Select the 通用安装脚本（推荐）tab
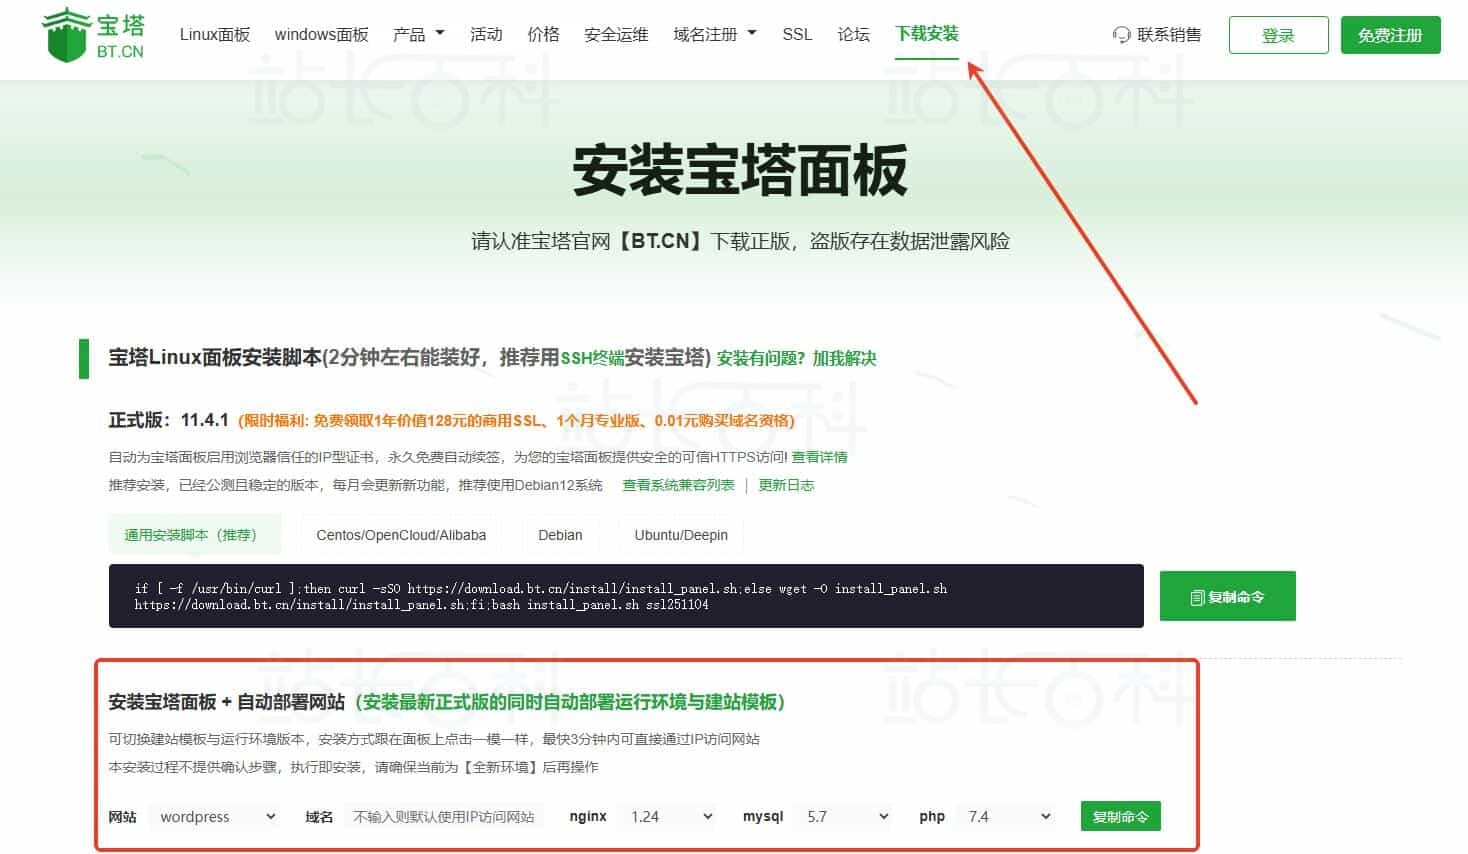 coord(195,535)
